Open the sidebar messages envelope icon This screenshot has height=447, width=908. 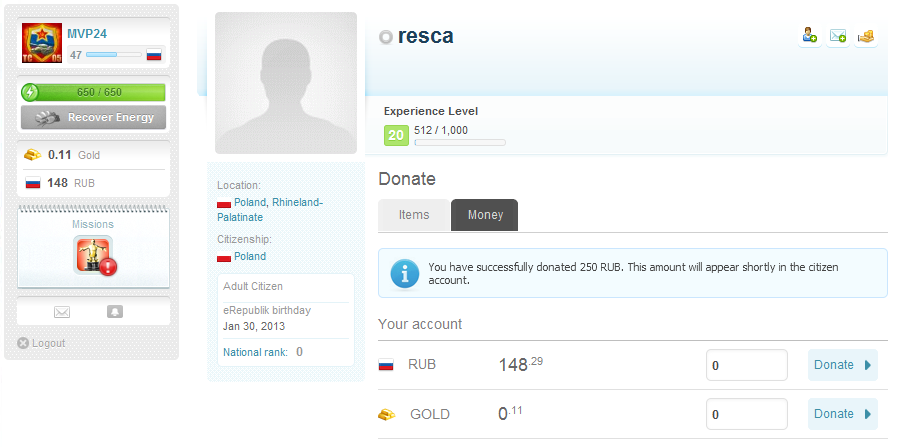tap(62, 312)
